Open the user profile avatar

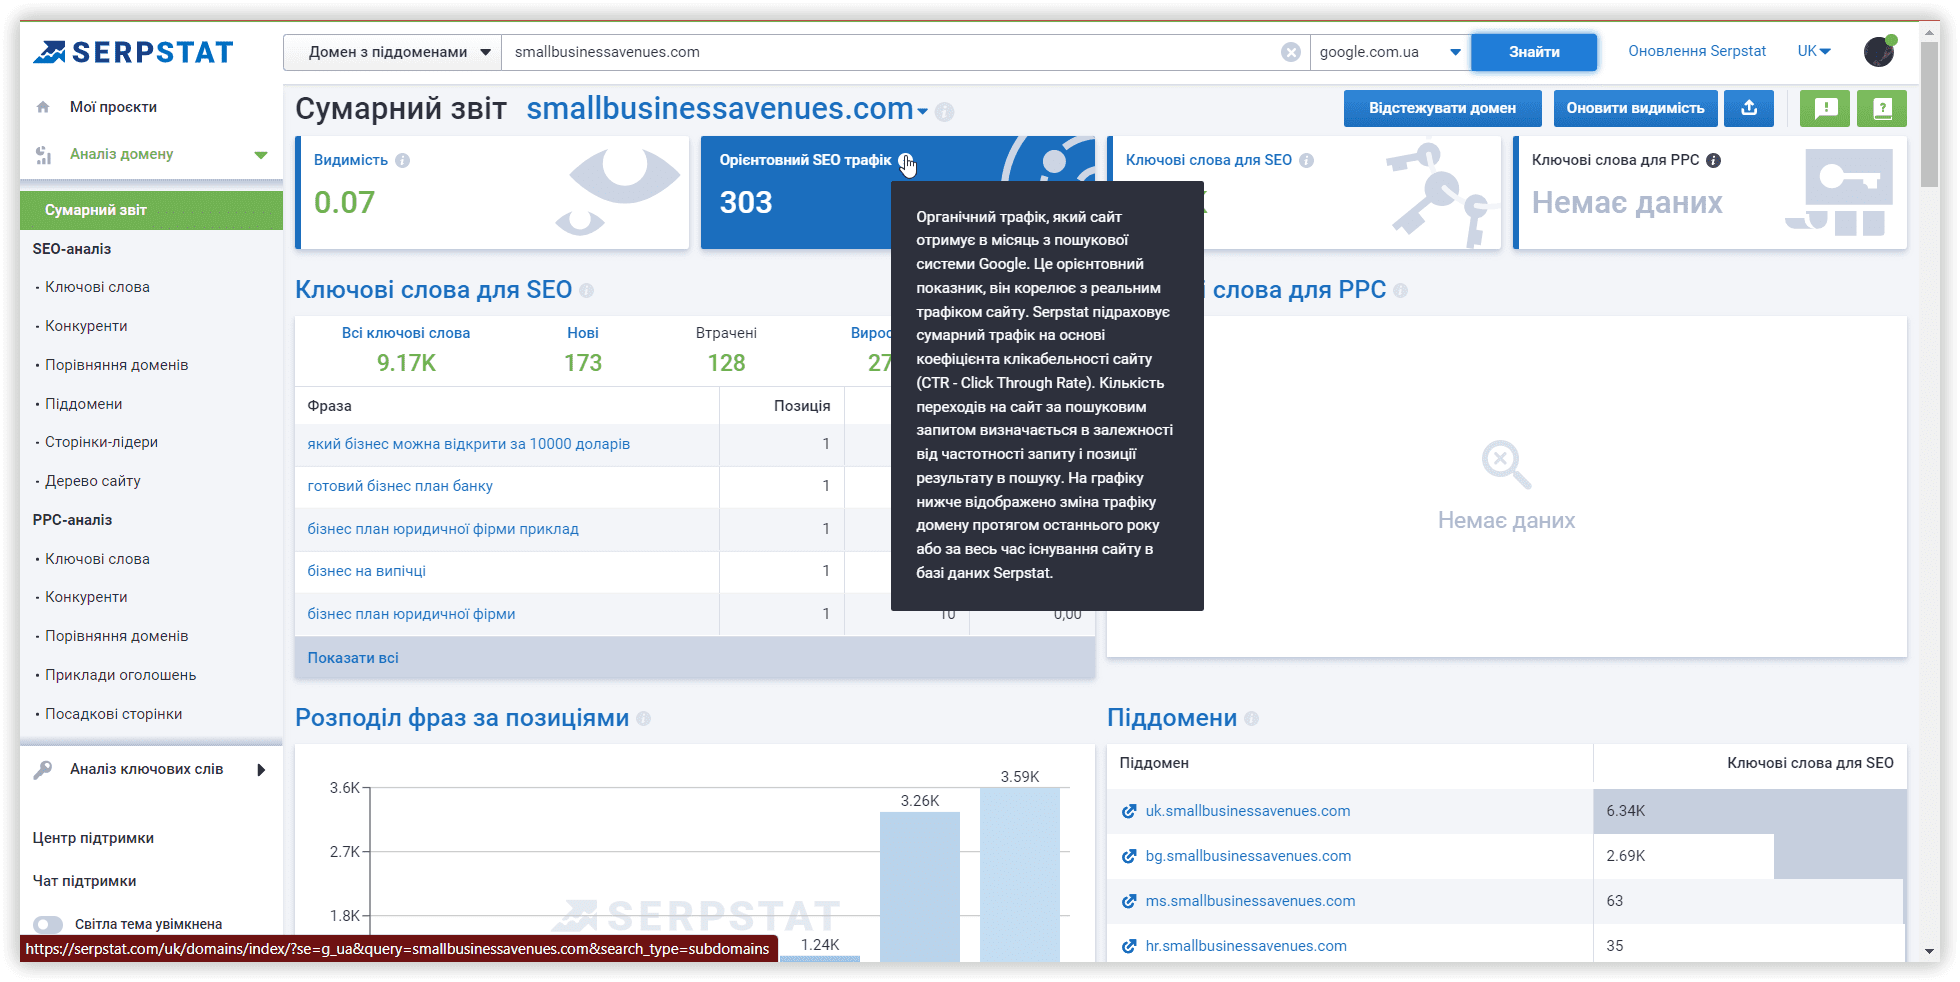coord(1879,52)
